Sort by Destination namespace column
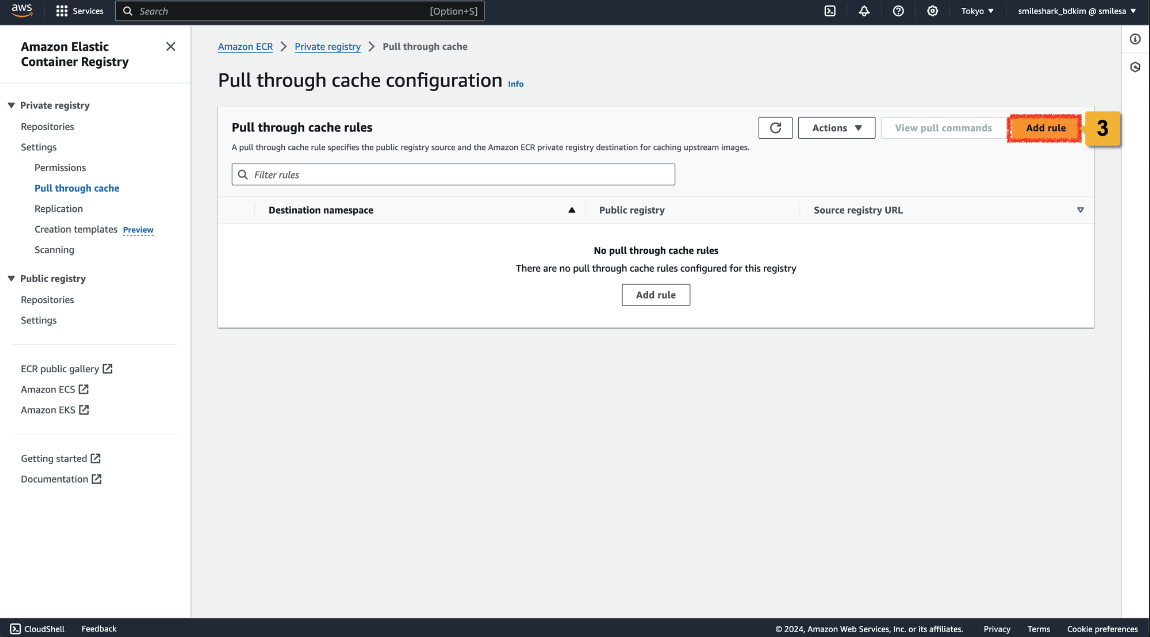 pos(320,210)
